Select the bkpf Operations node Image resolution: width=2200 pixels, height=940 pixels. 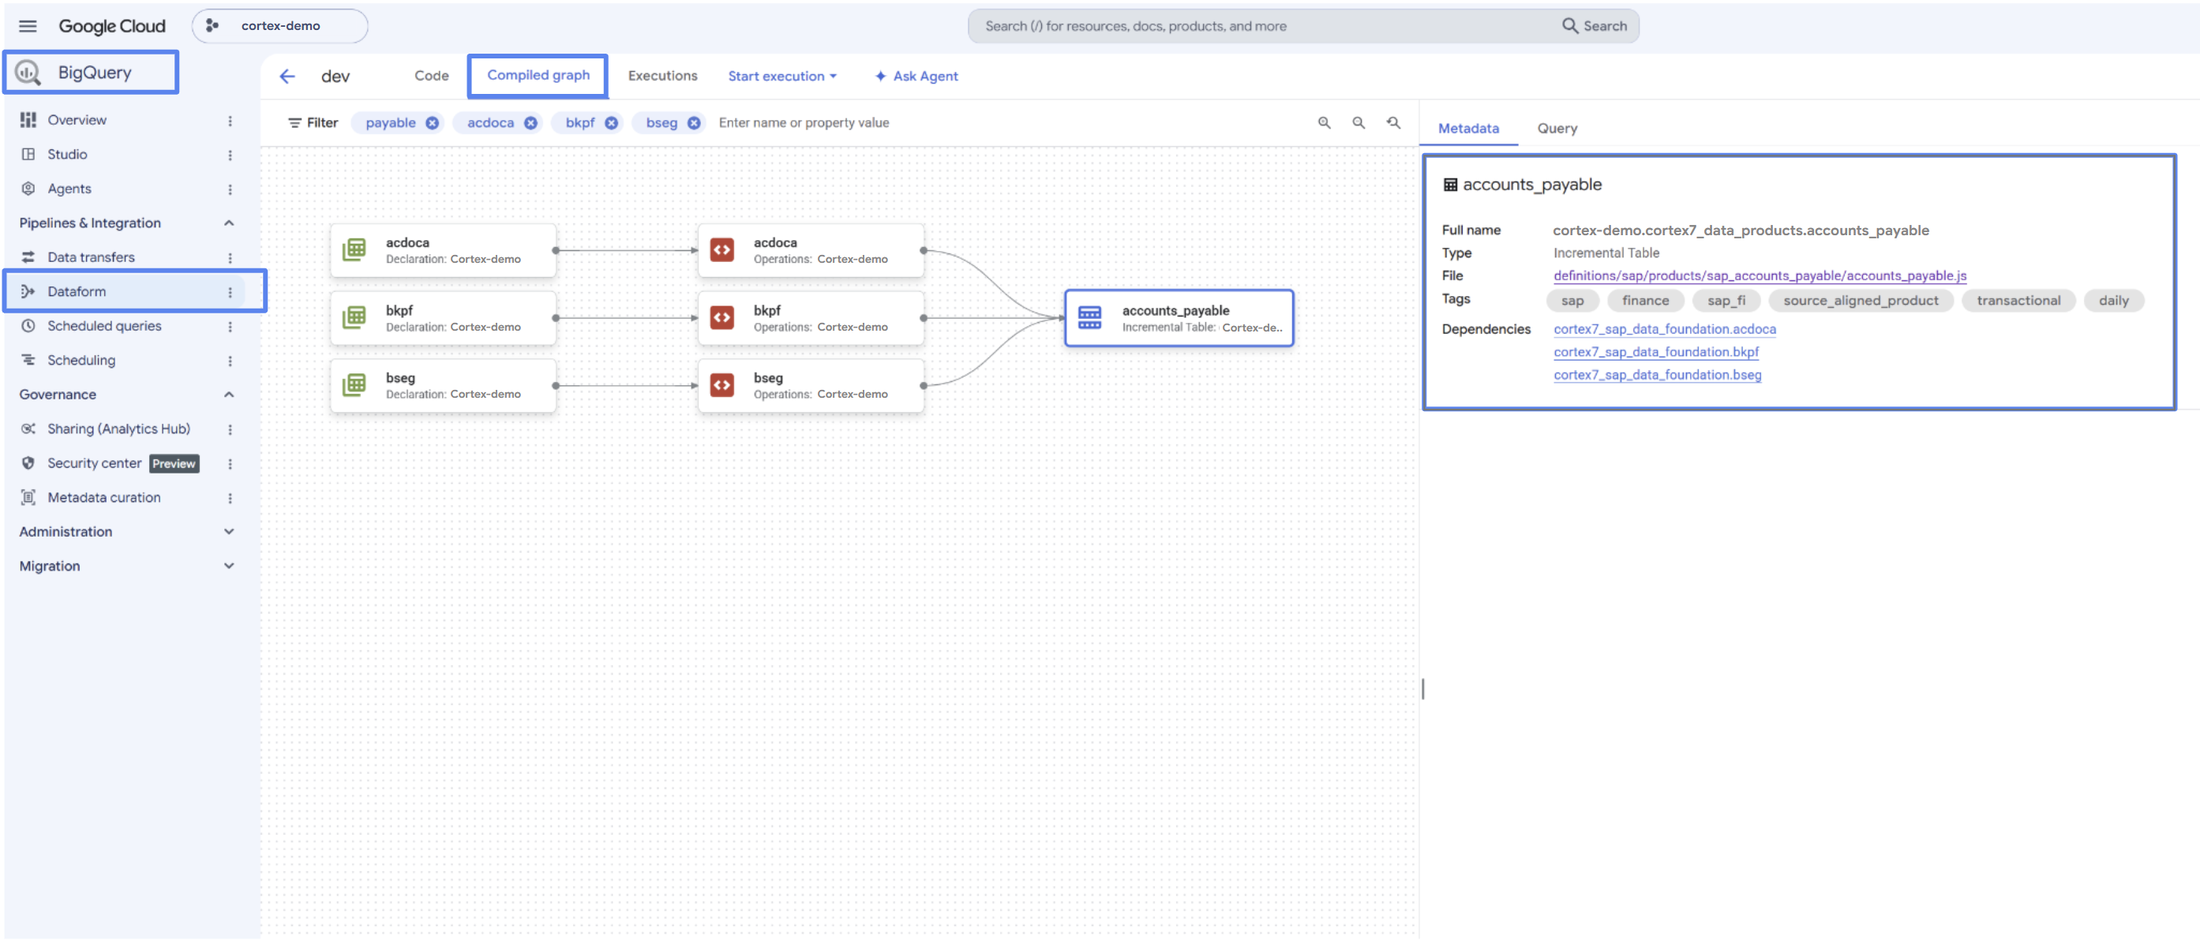point(811,318)
